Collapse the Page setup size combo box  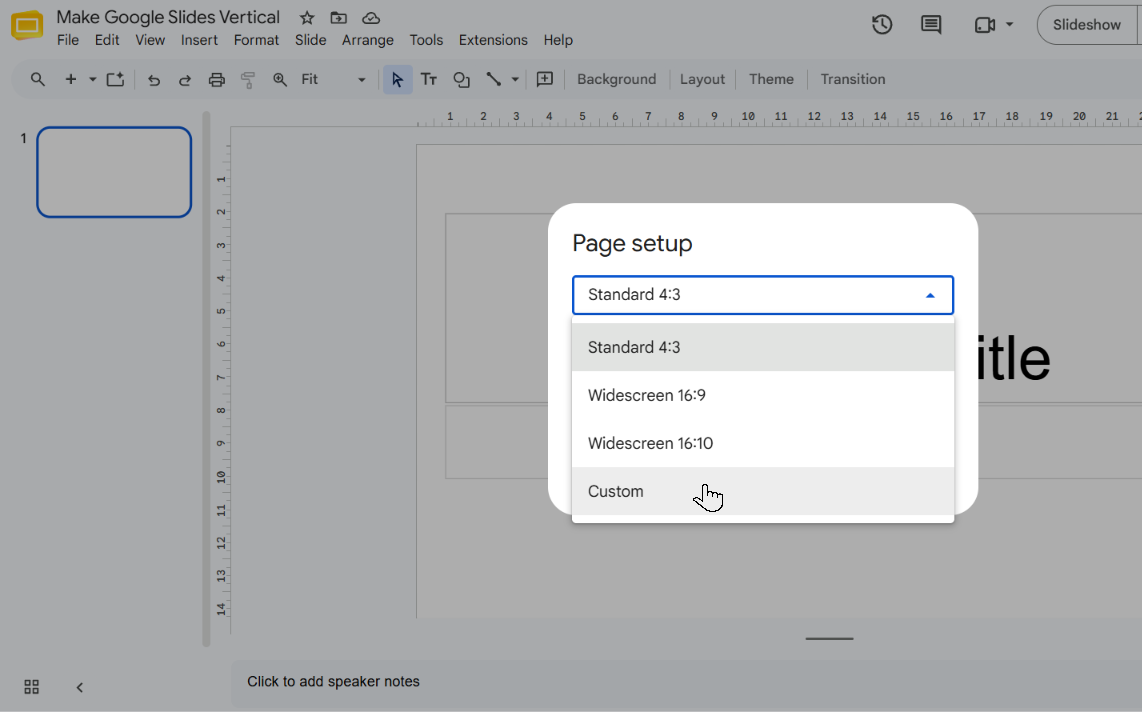[763, 295]
